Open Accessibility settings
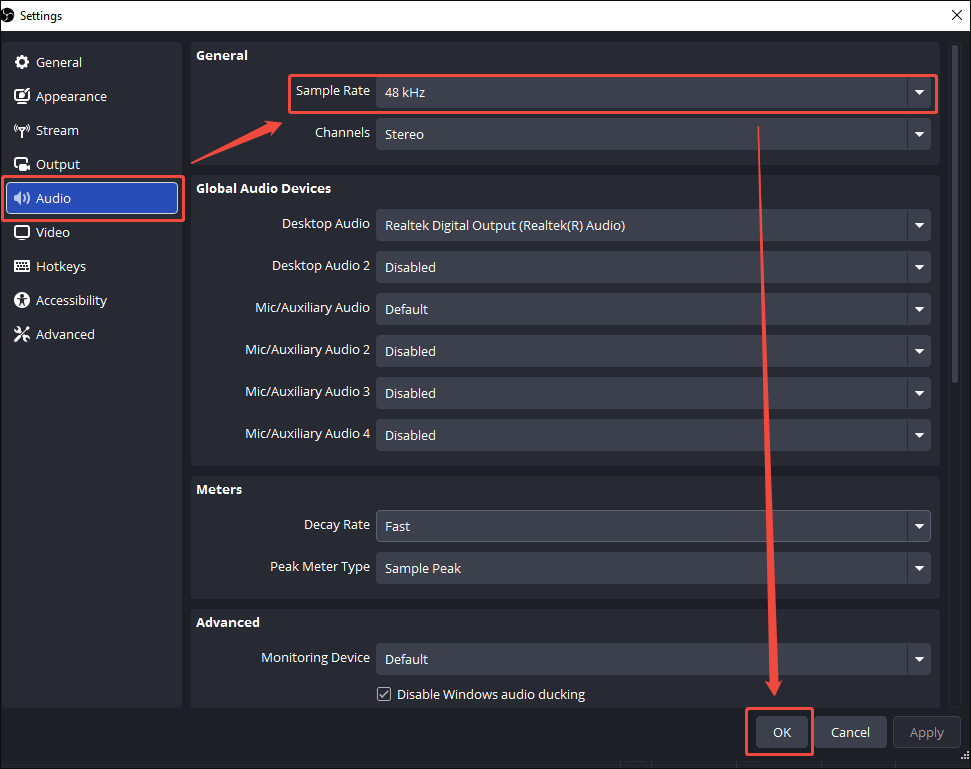 pos(72,300)
